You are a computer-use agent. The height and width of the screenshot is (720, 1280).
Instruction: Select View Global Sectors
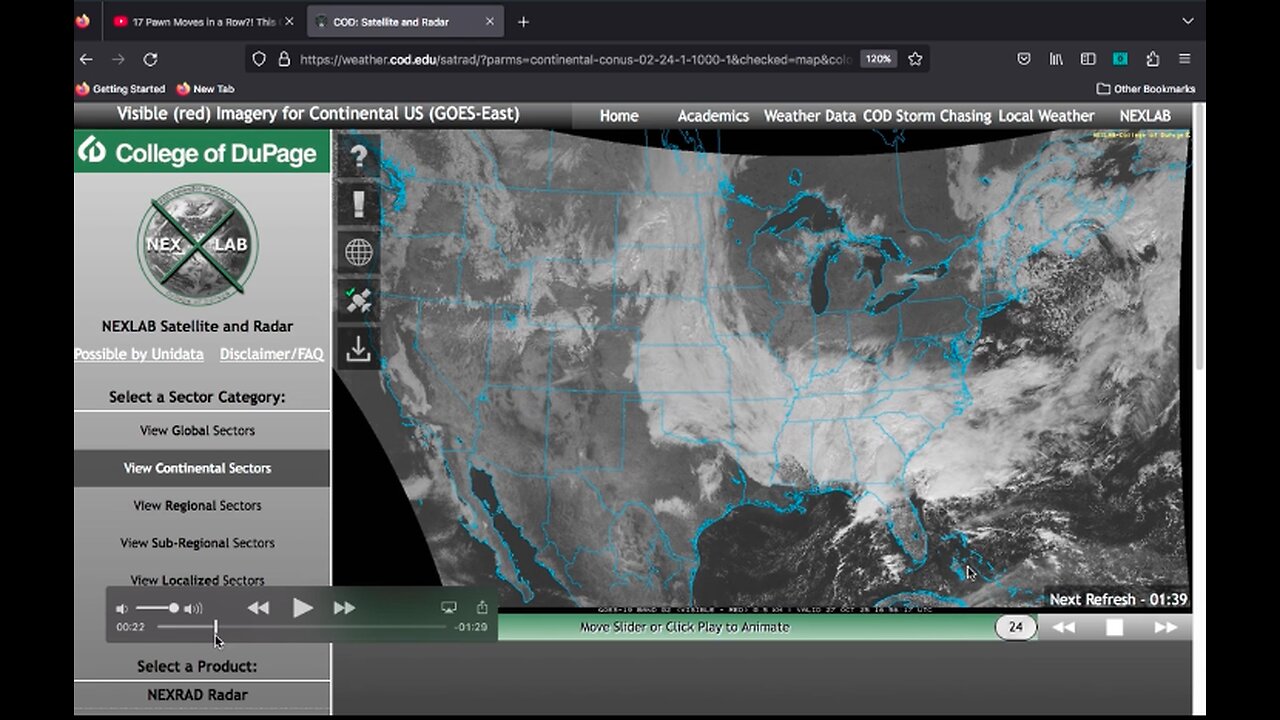(x=202, y=430)
